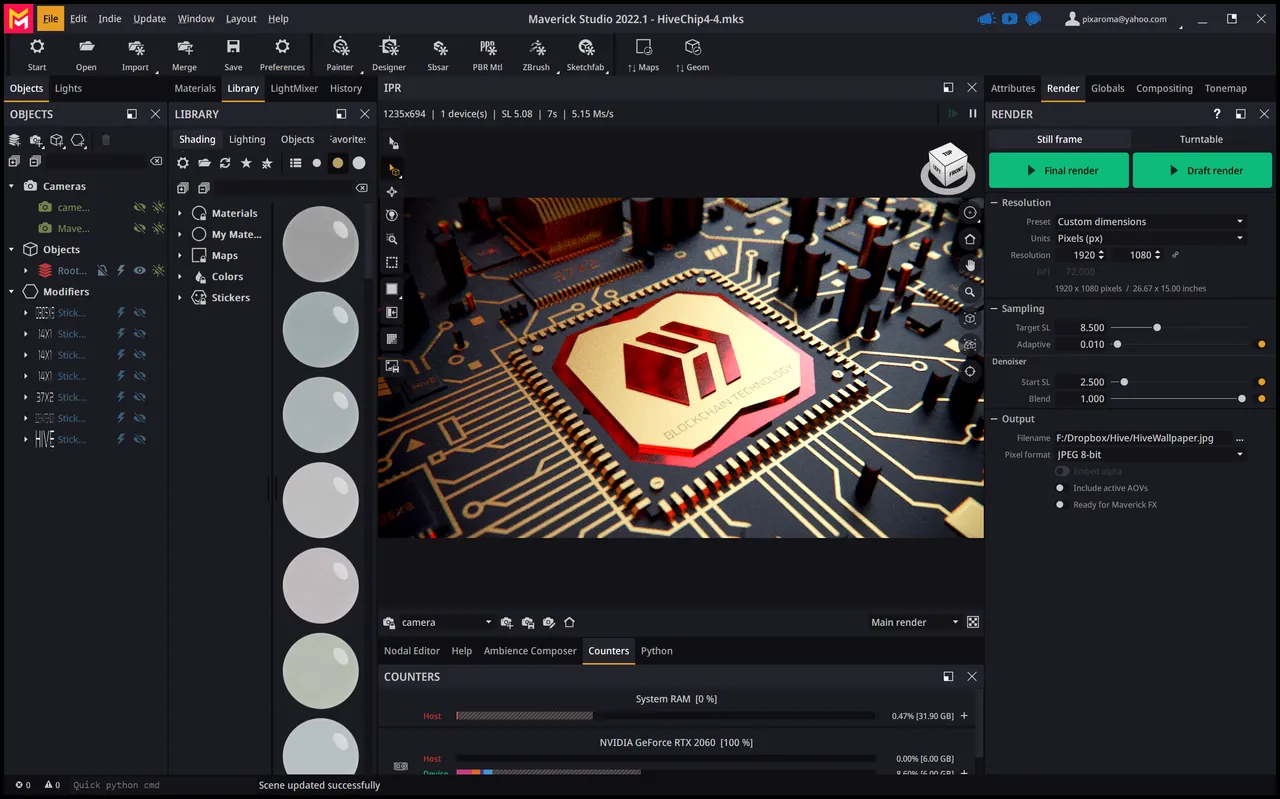This screenshot has height=799, width=1280.
Task: Click the Save disk icon
Action: point(233,47)
